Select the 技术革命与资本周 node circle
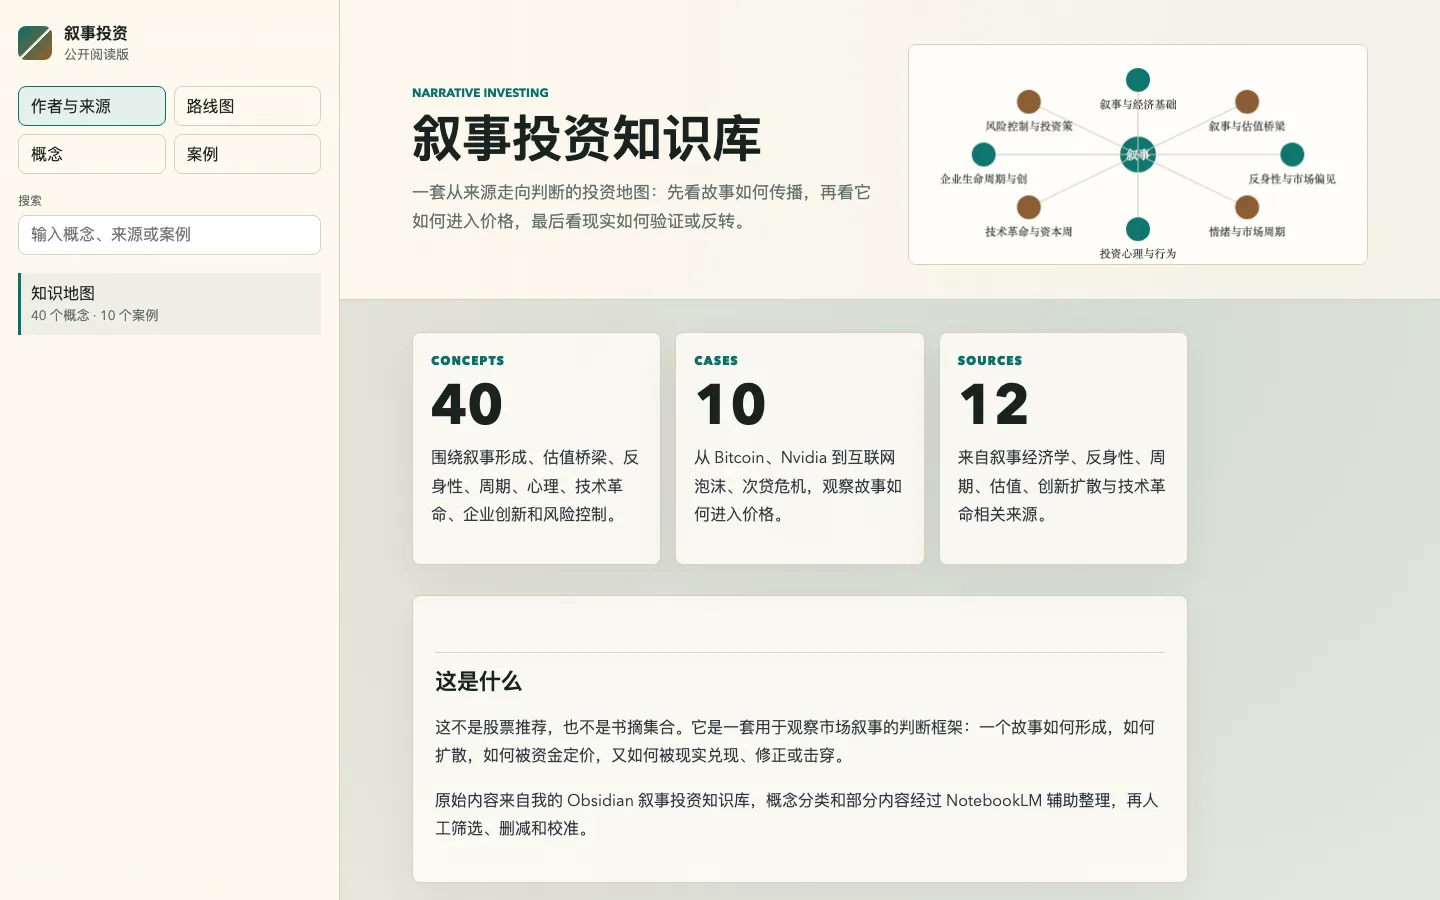The height and width of the screenshot is (900, 1440). pyautogui.click(x=1029, y=207)
